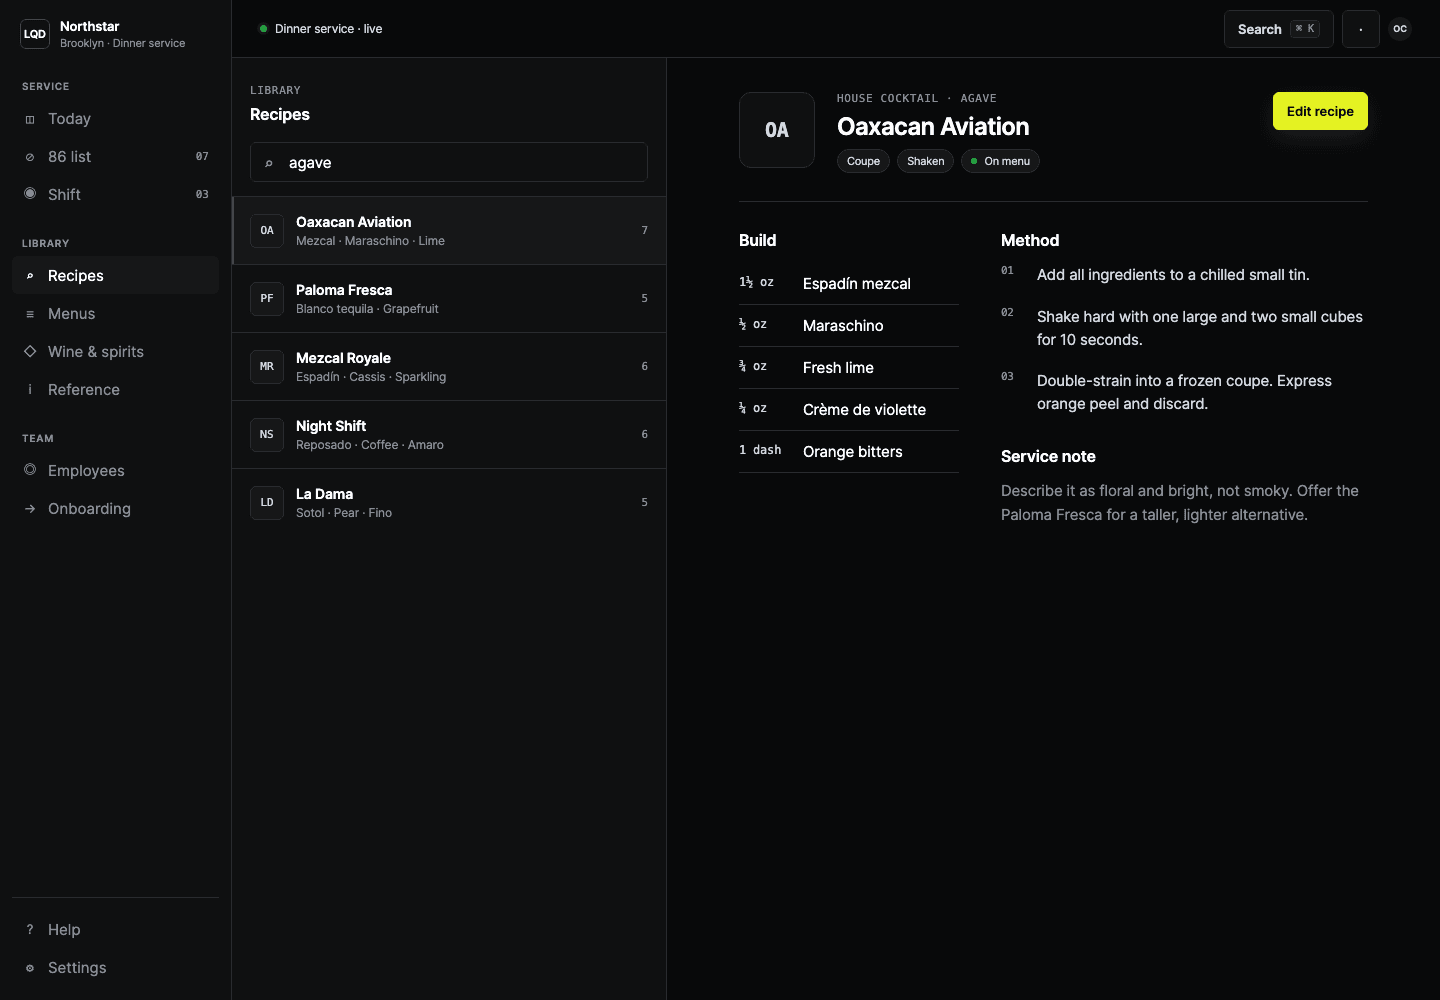Select the Paloma Fresca recipe
Viewport: 1440px width, 1000px height.
point(449,299)
